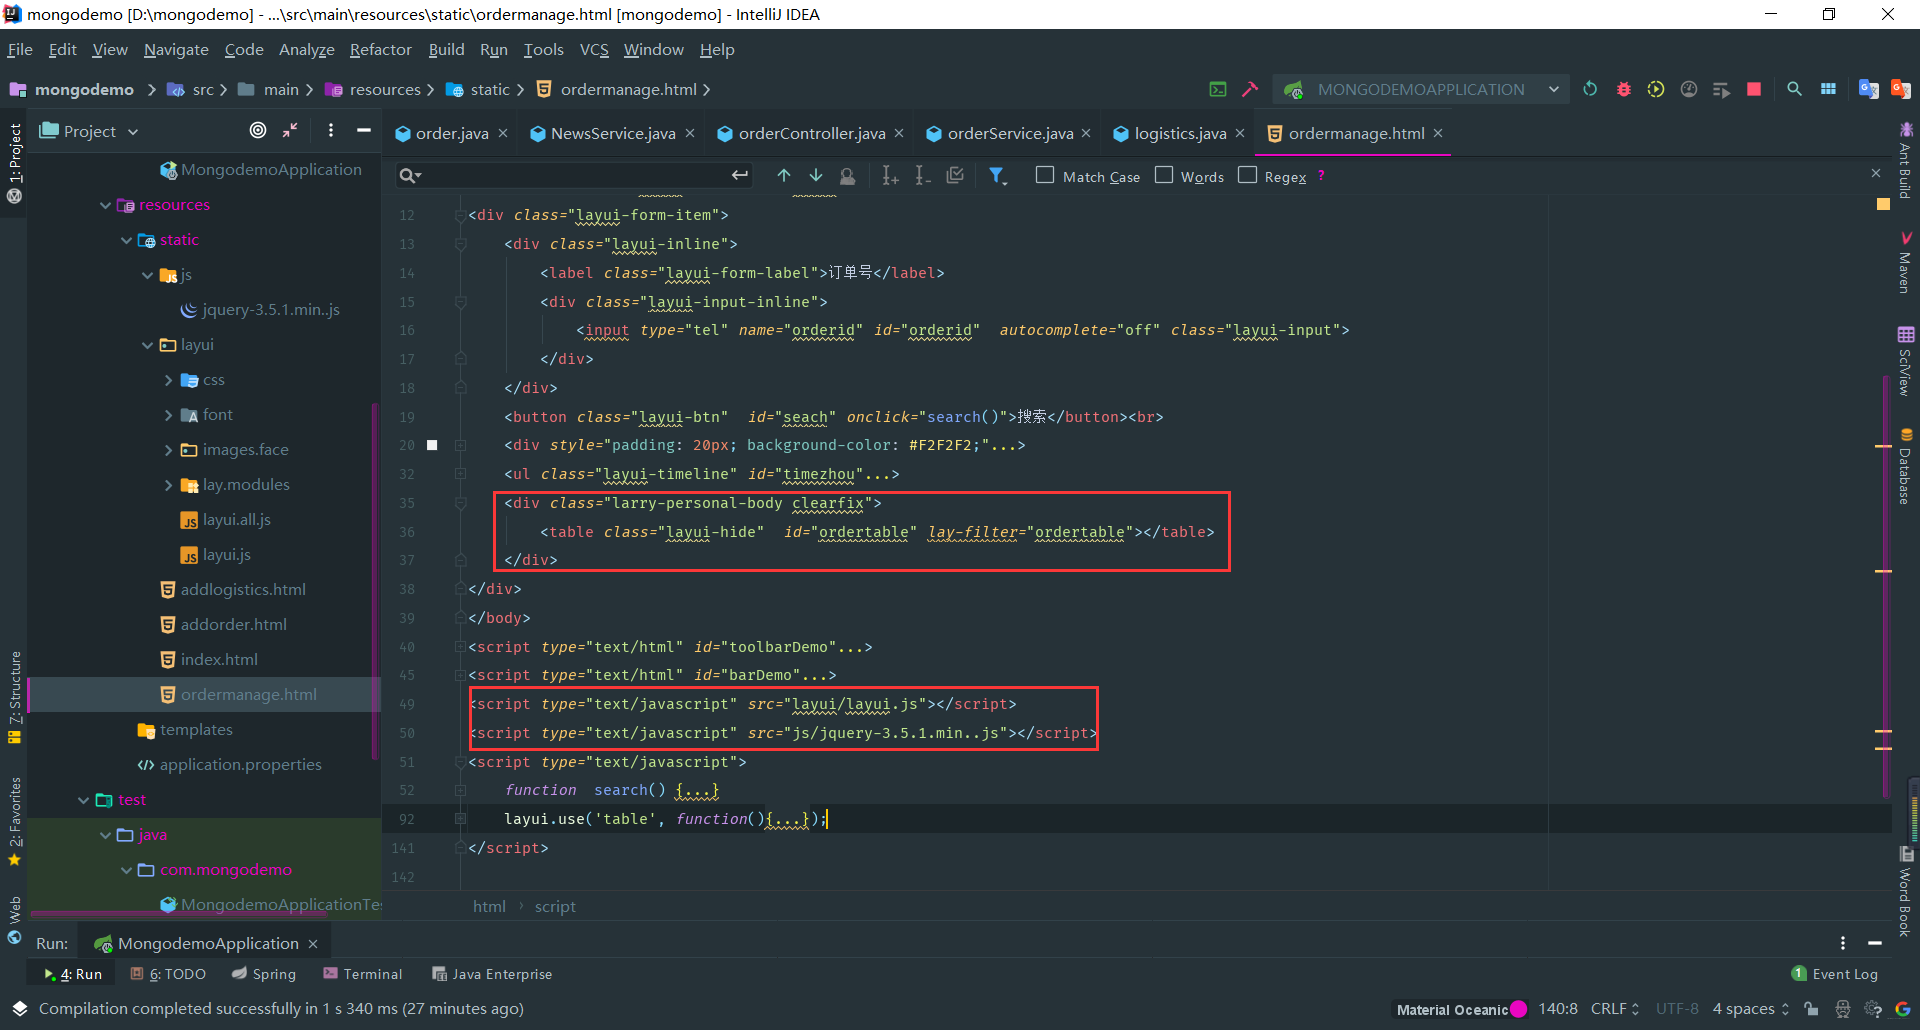Open Project Structure grid icon
Image resolution: width=1920 pixels, height=1030 pixels.
point(1828,89)
